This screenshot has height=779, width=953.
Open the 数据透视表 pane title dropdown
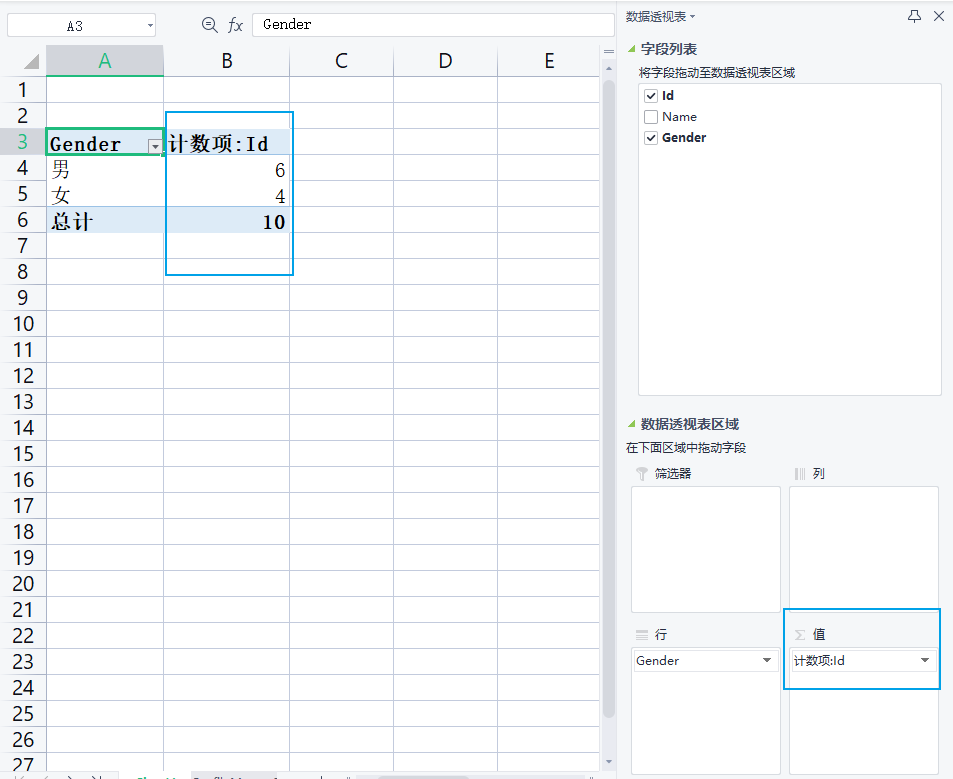pyautogui.click(x=692, y=17)
